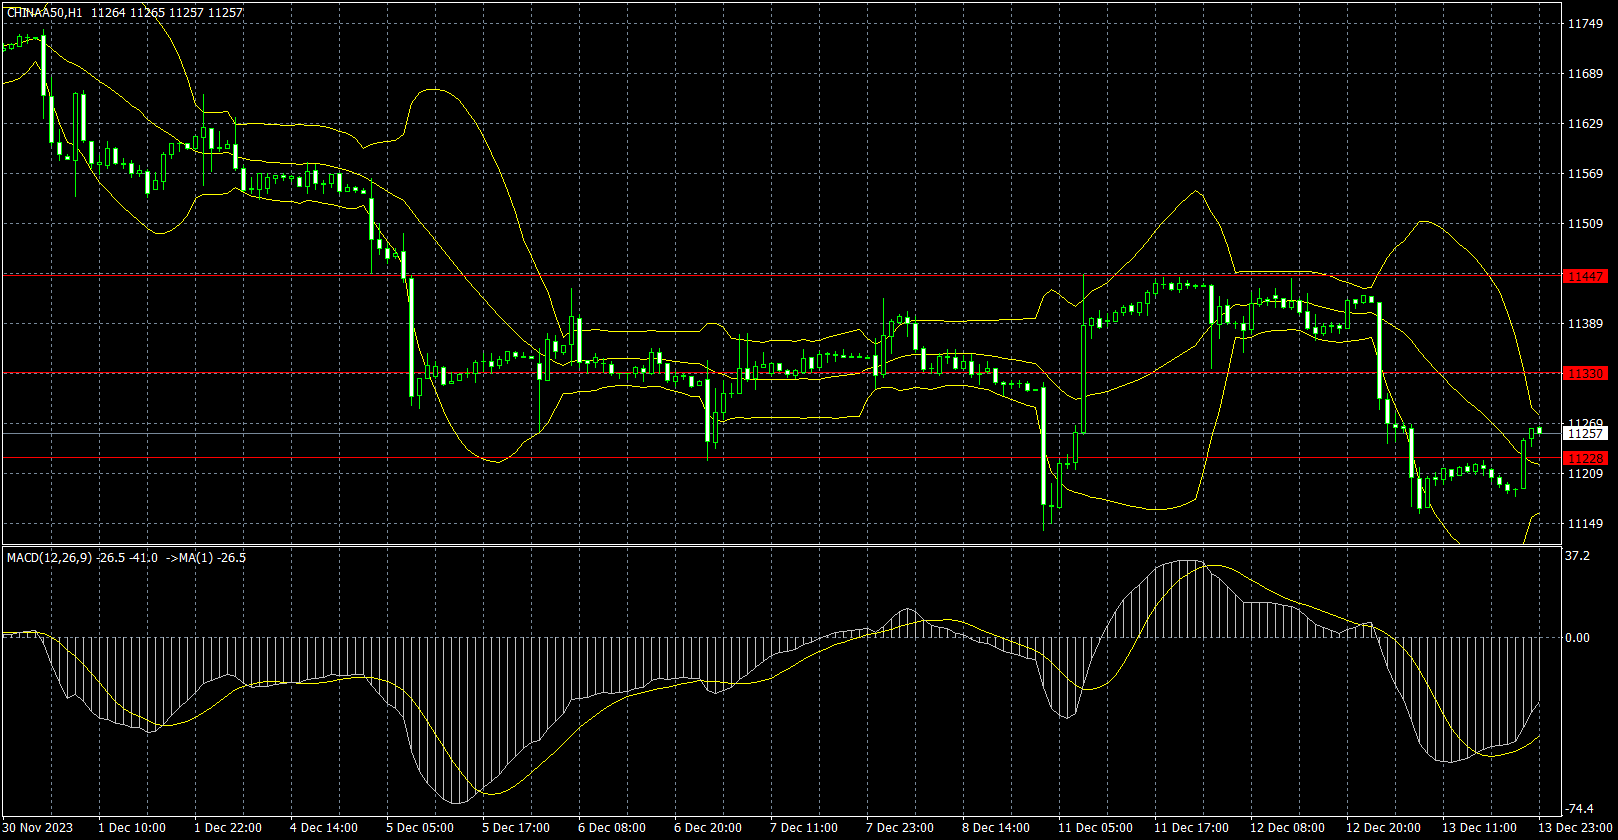Image resolution: width=1618 pixels, height=840 pixels.
Task: Click the 7 Dec 11:00 time label
Action: 804,827
